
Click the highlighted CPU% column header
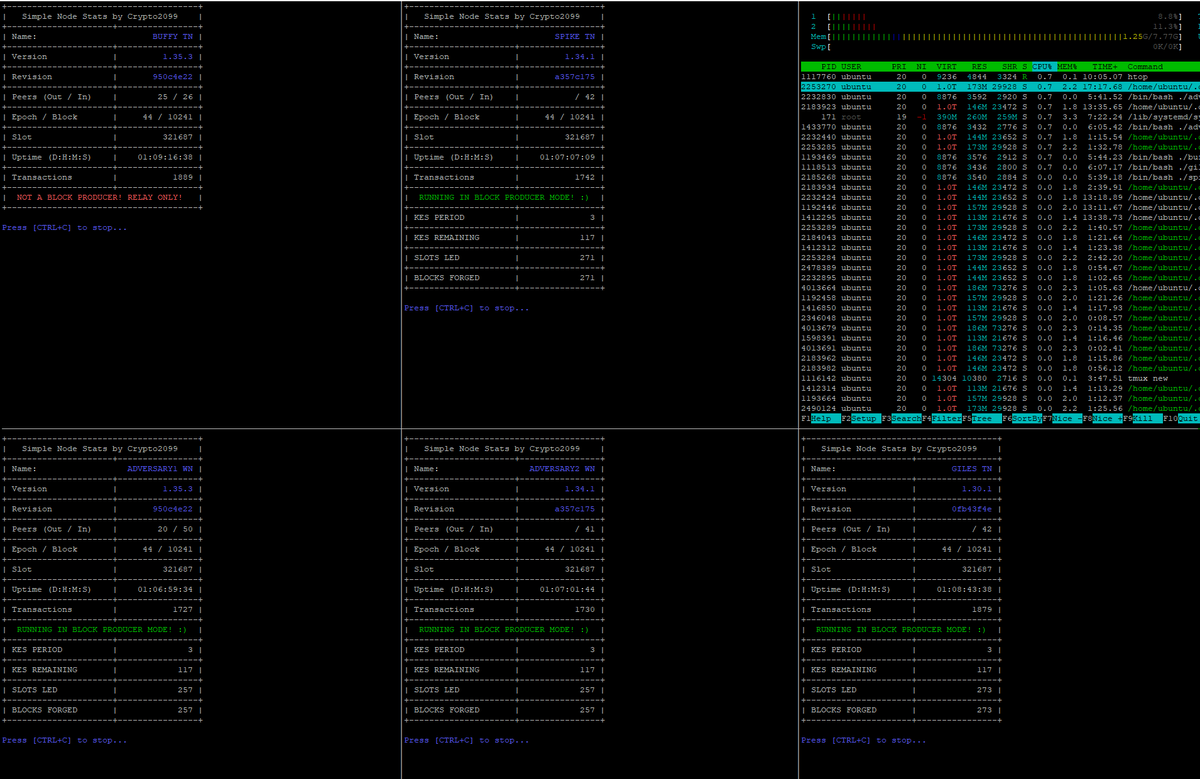point(1043,67)
